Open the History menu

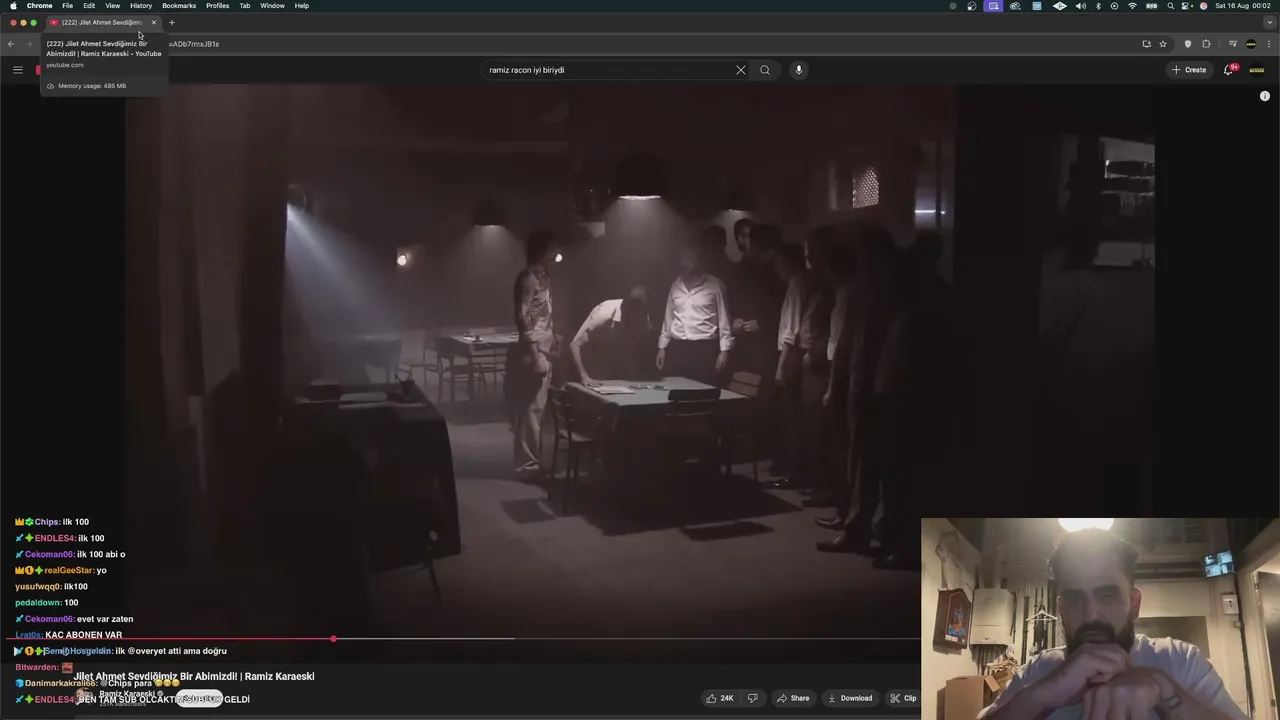[141, 6]
